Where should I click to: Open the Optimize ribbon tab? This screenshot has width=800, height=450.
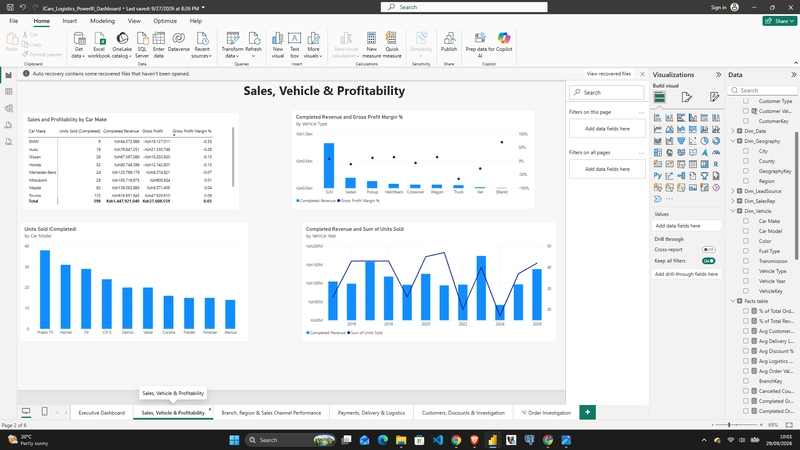165,21
